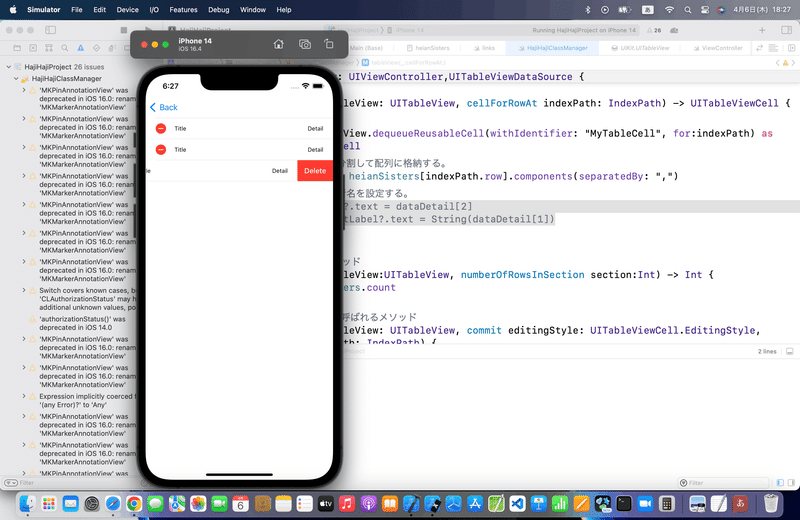Open Spotlight search in menu bar
The width and height of the screenshot is (800, 520).
coord(687,10)
